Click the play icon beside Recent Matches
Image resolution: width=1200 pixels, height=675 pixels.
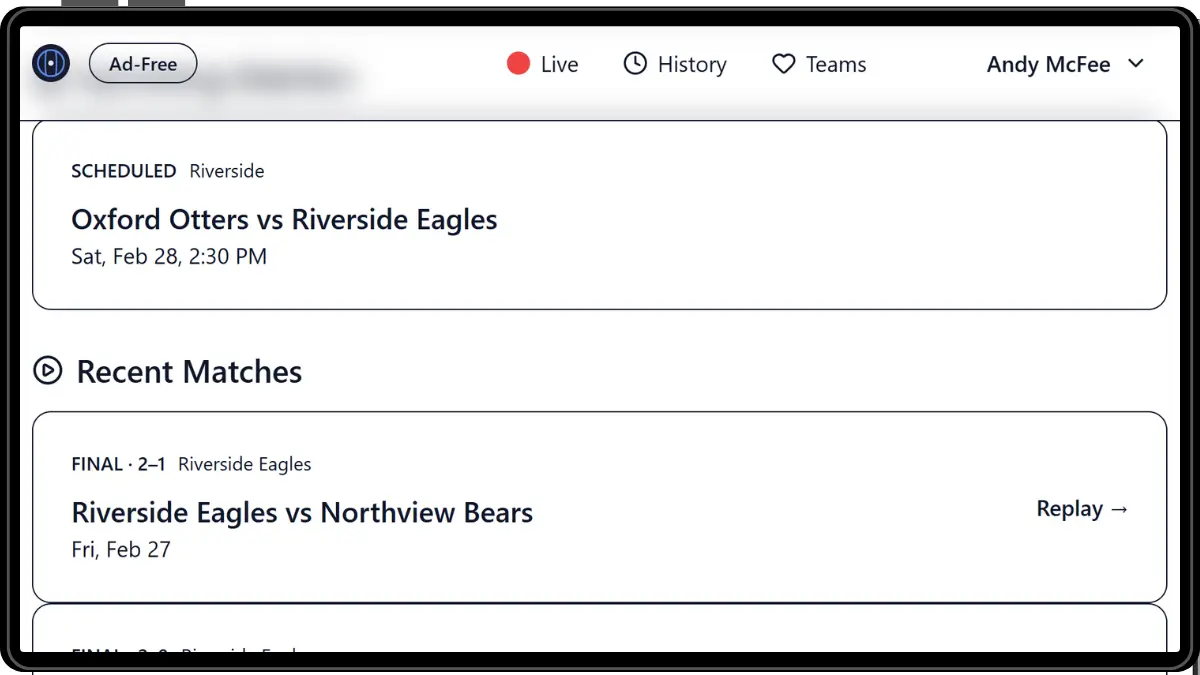click(47, 371)
